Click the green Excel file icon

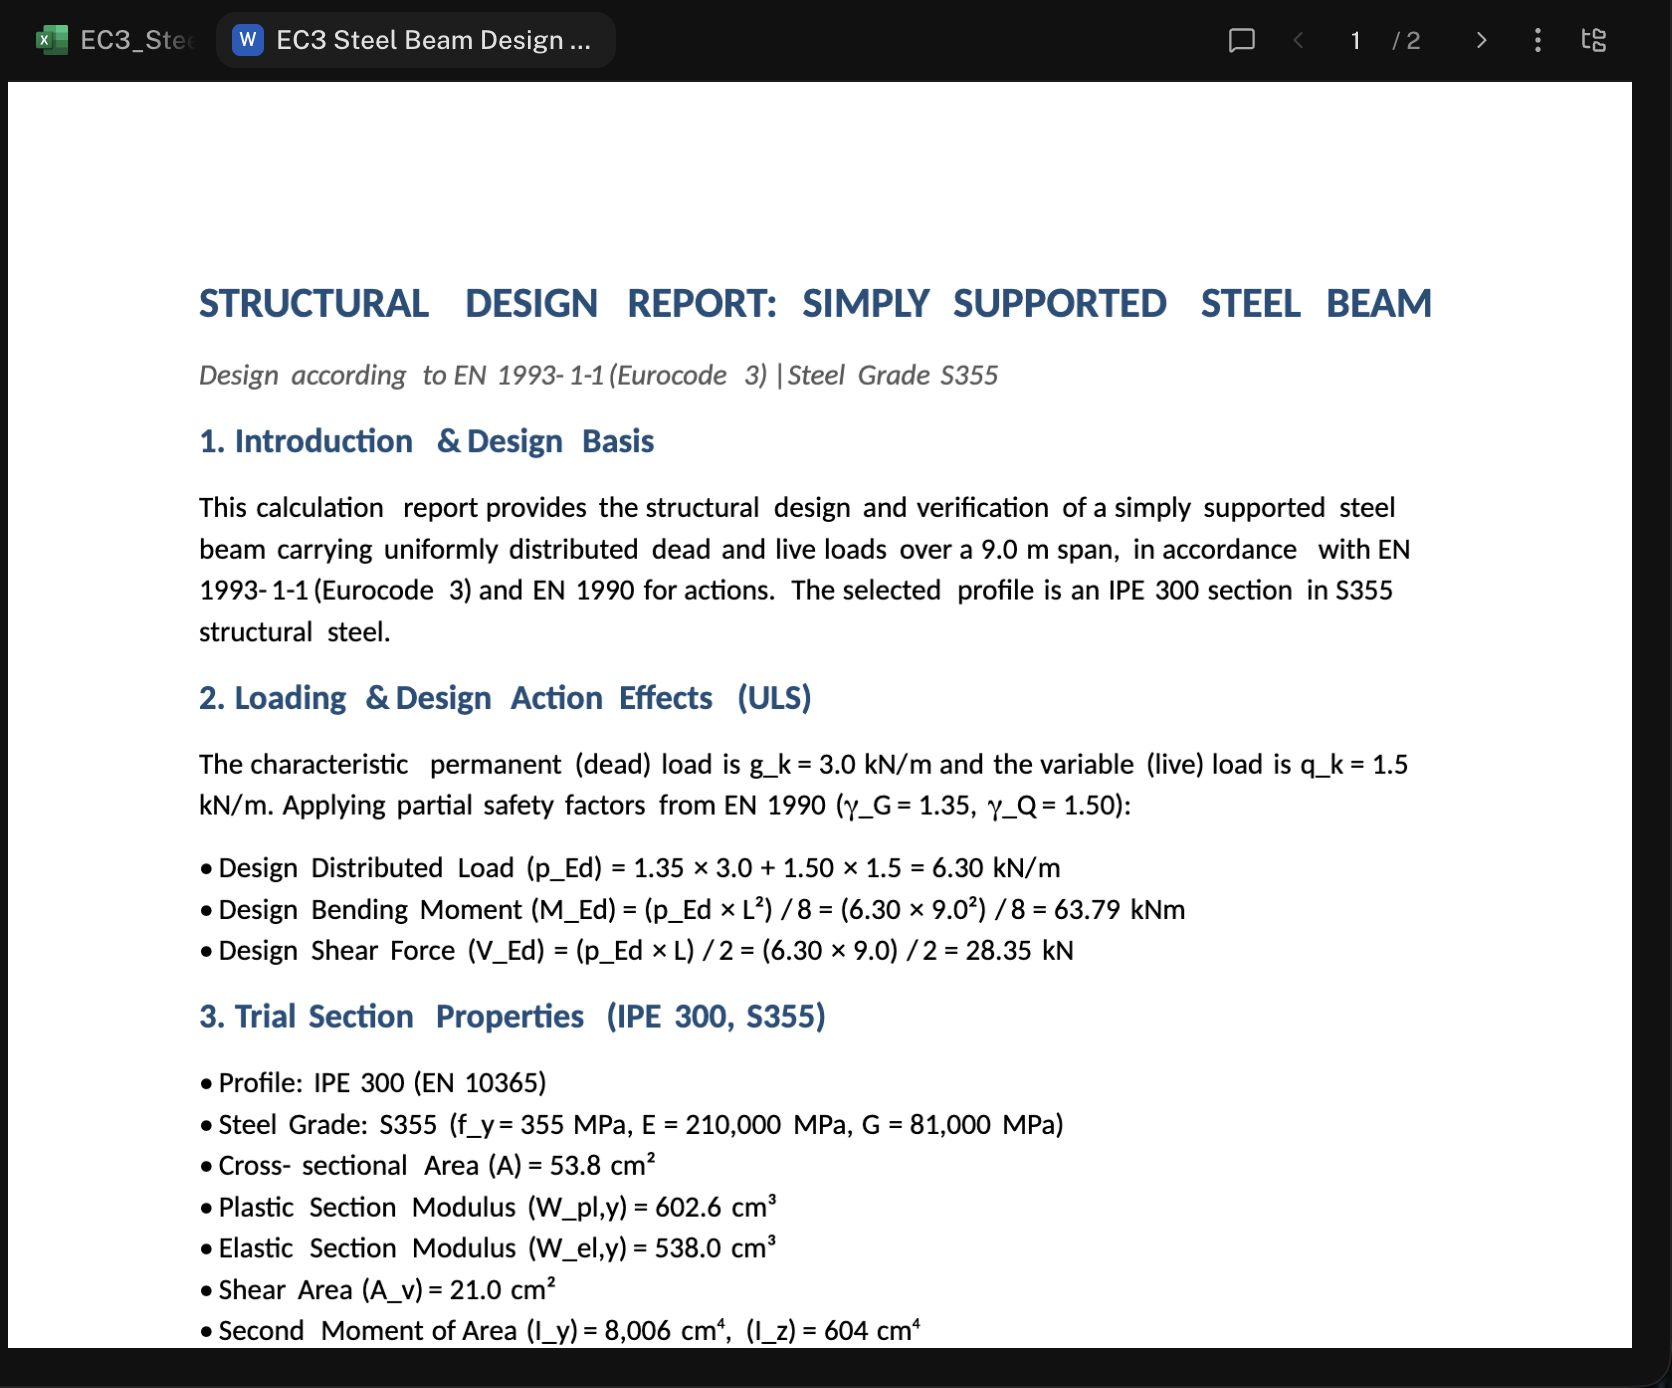click(x=51, y=40)
